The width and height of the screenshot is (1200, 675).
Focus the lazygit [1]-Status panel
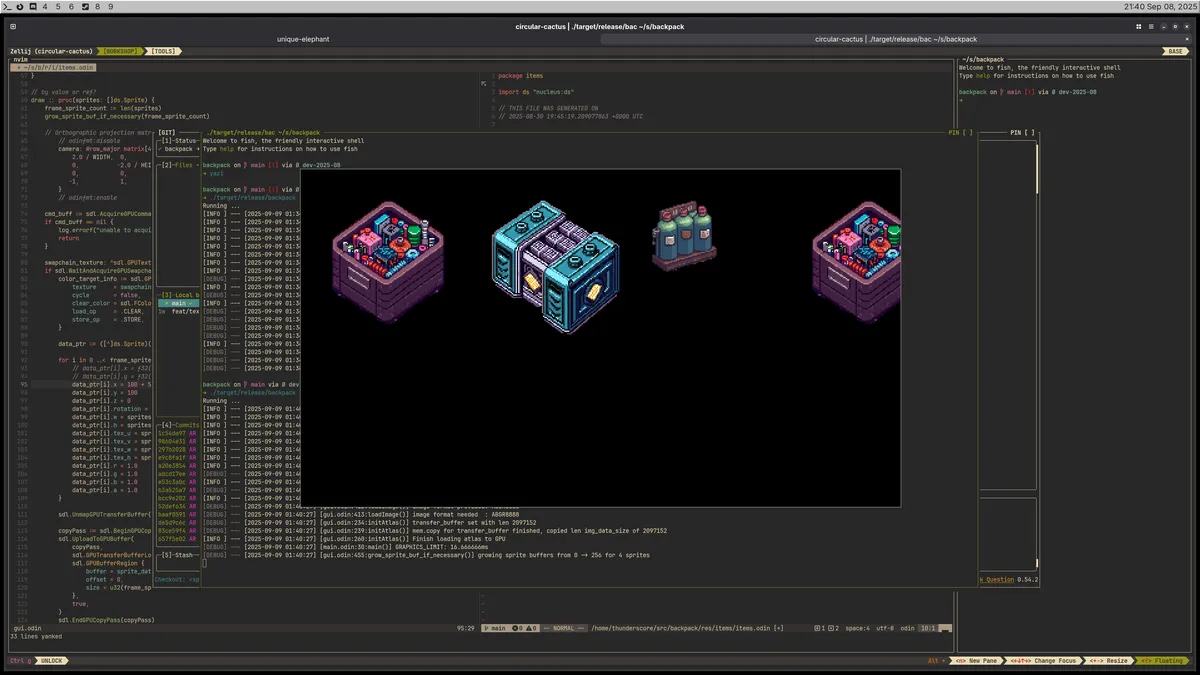180,140
